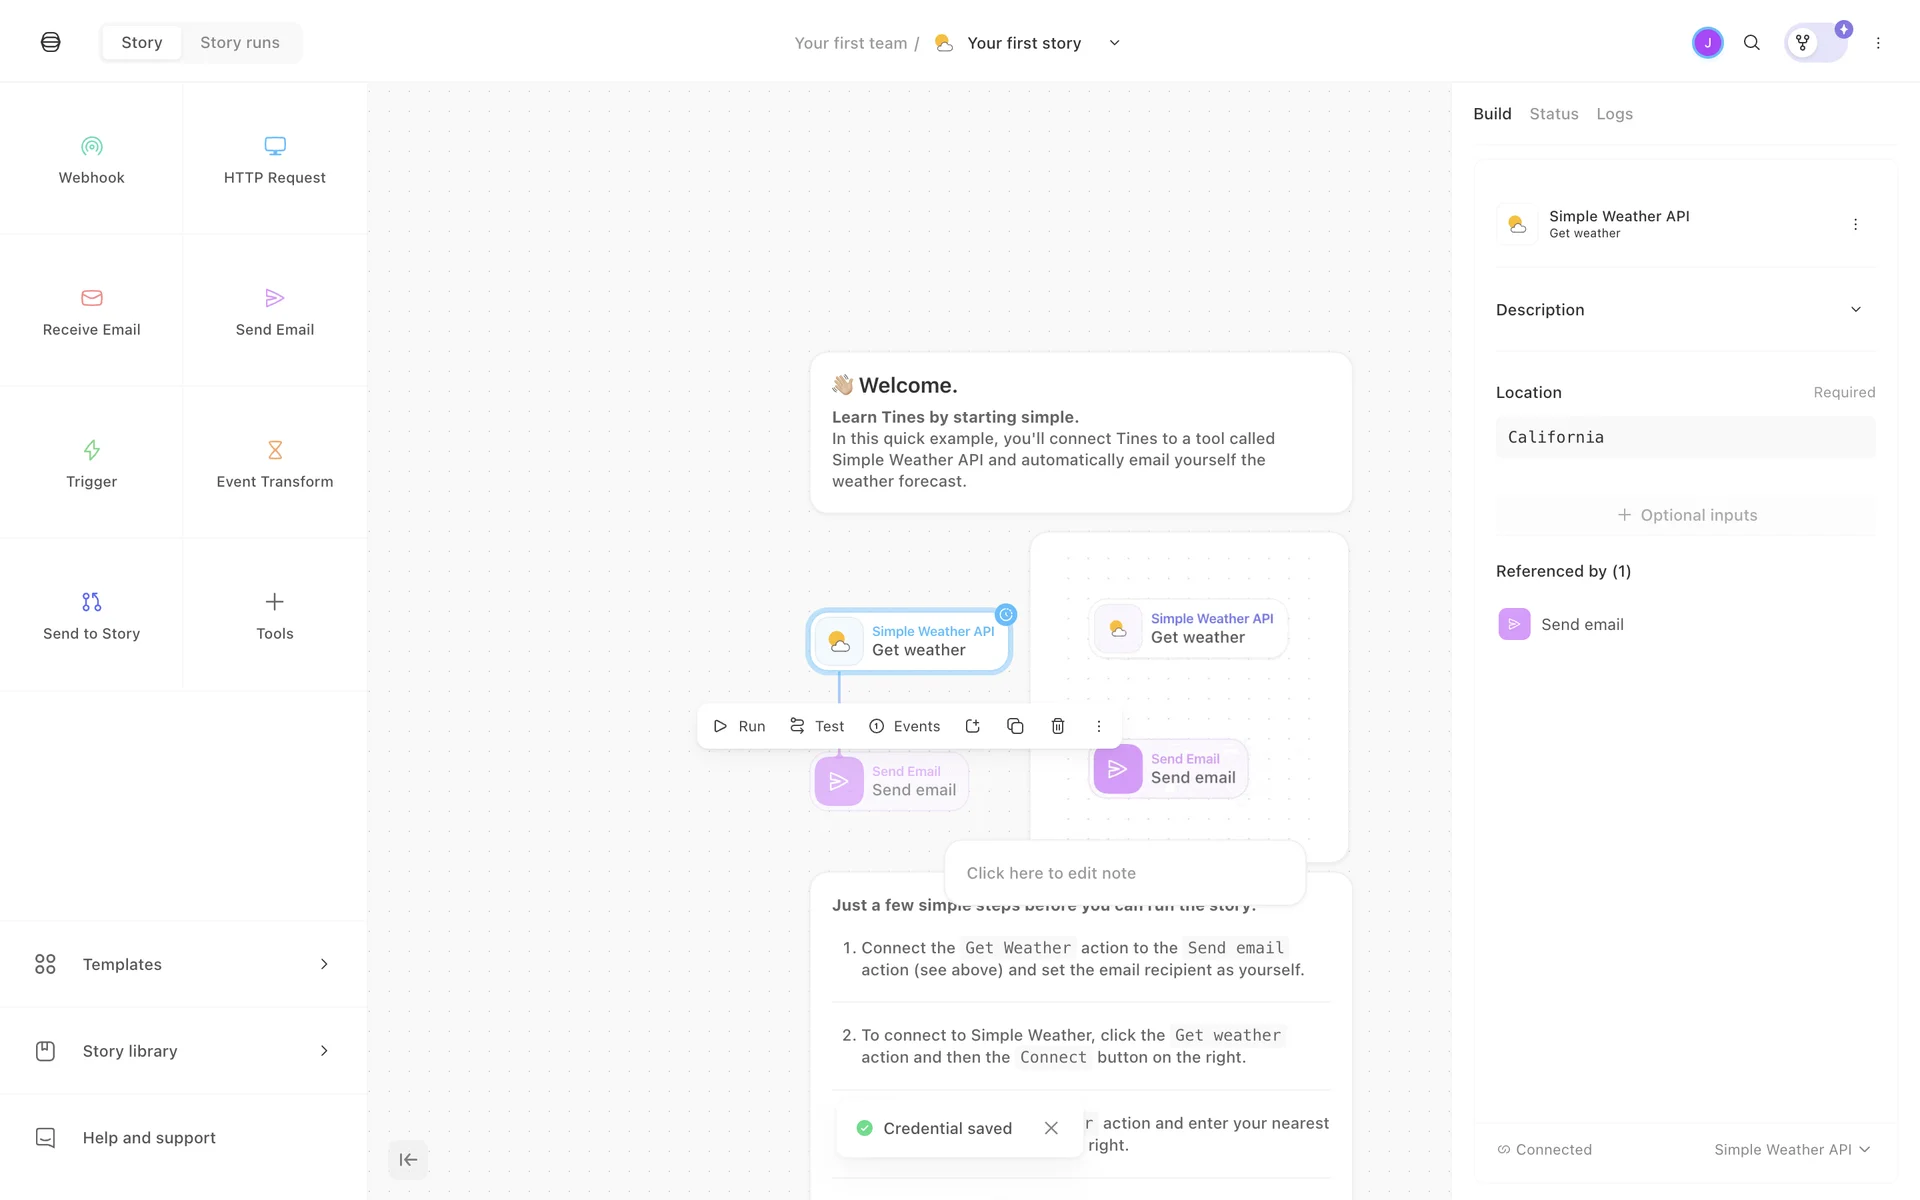This screenshot has width=1920, height=1200.
Task: Expand Templates in the sidebar
Action: coord(183,964)
